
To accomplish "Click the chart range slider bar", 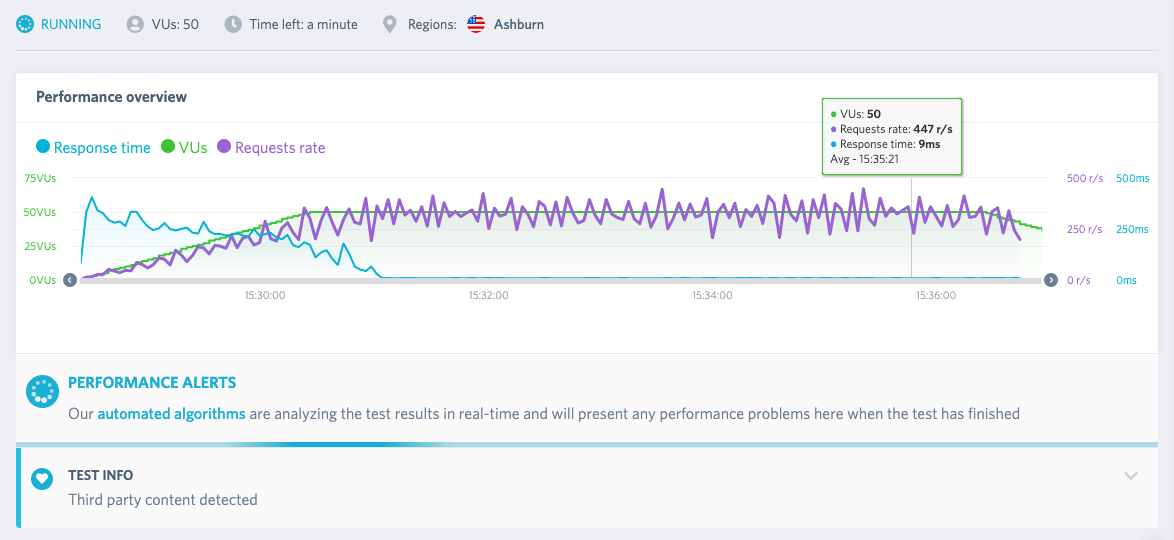I will tap(560, 281).
